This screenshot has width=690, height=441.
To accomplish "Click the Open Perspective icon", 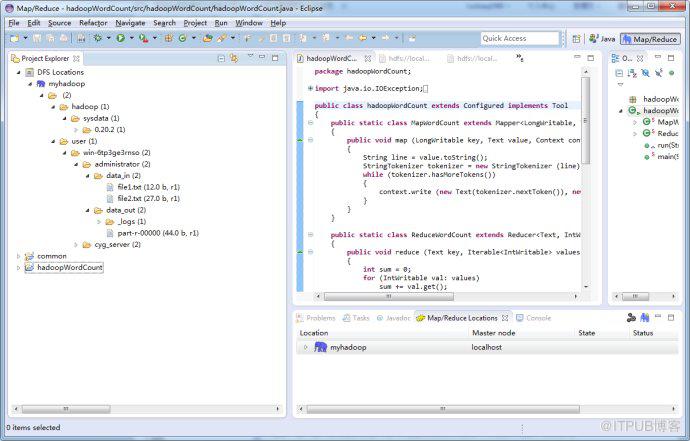I will pyautogui.click(x=576, y=39).
